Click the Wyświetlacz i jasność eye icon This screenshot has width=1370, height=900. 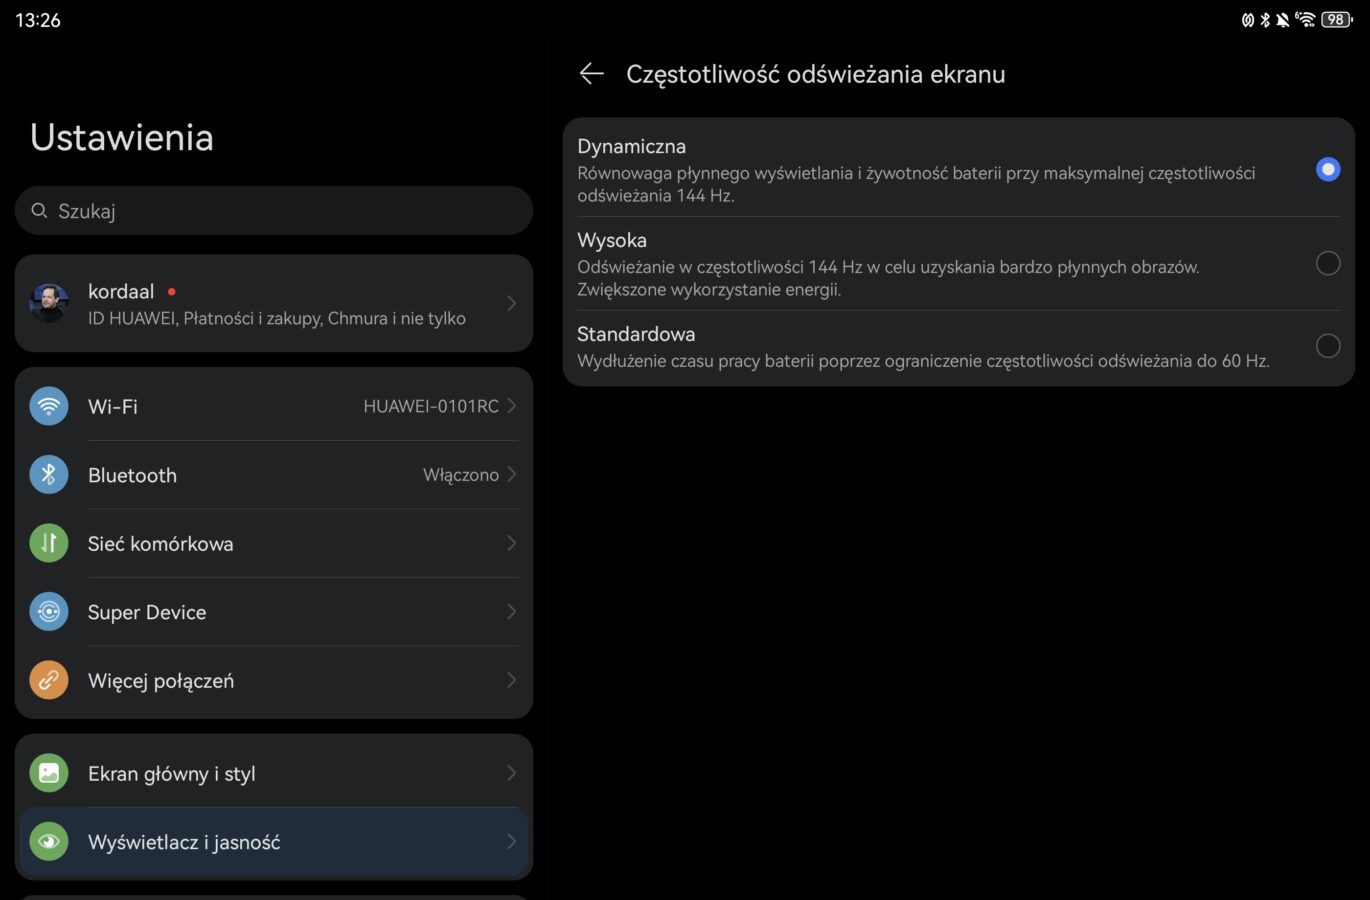coord(49,842)
